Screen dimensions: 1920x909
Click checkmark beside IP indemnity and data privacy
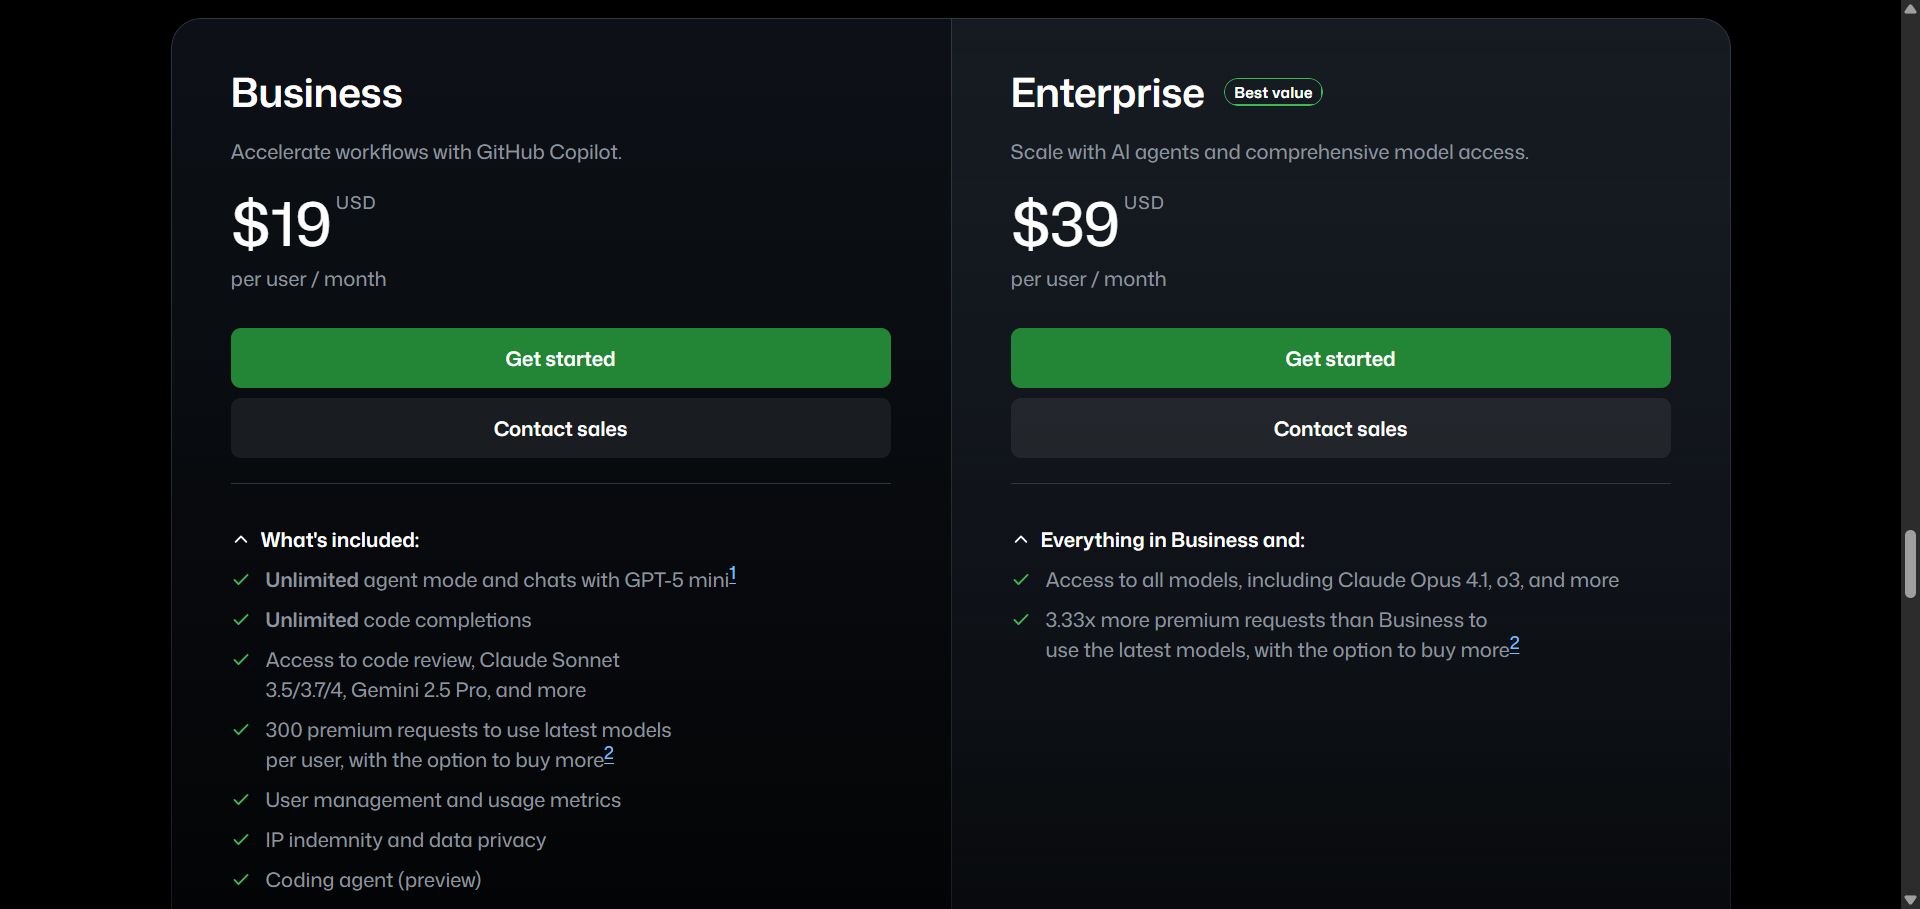click(241, 840)
